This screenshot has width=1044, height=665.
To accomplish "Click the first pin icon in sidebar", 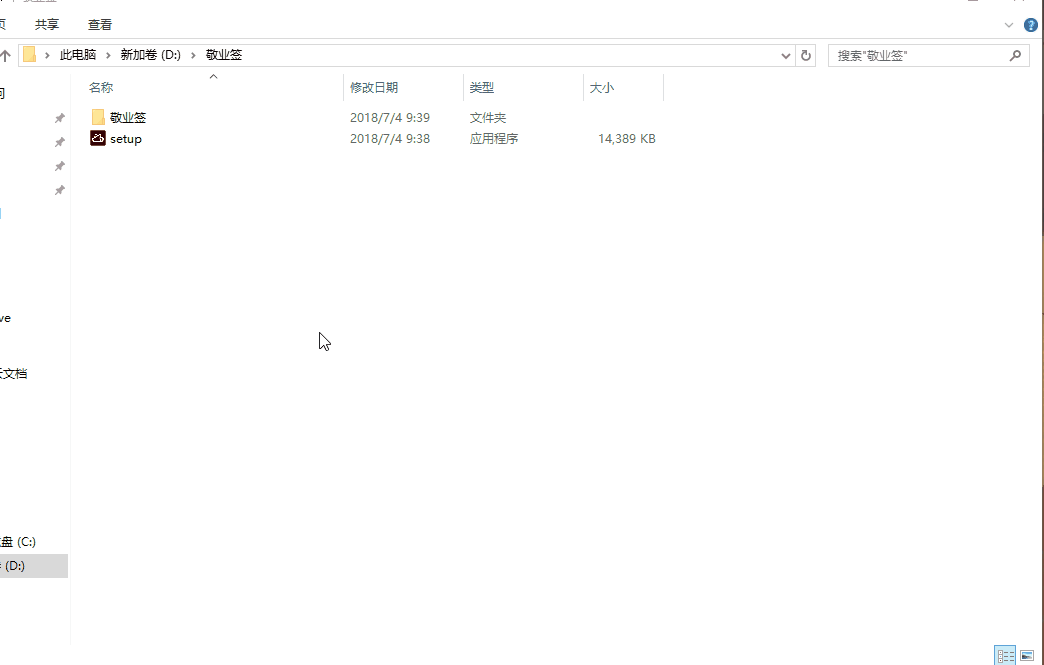I will pos(59,118).
